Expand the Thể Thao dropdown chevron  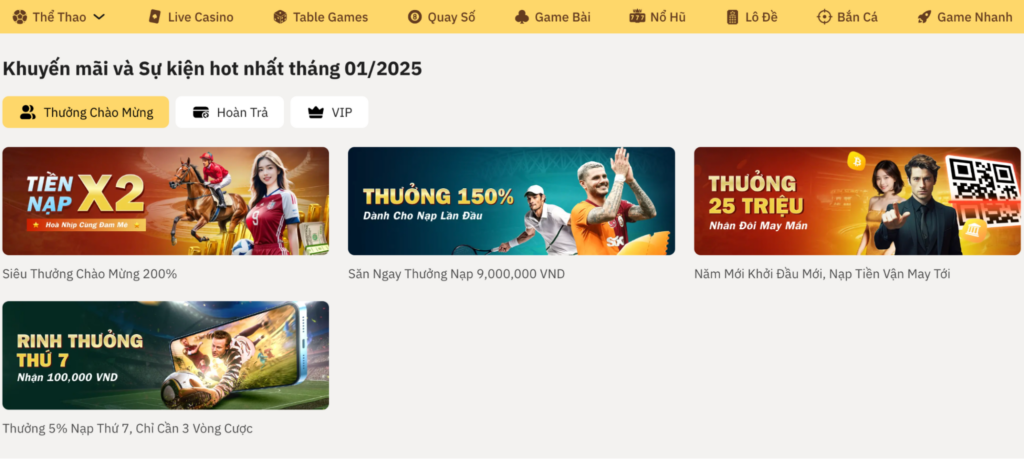[x=99, y=17]
